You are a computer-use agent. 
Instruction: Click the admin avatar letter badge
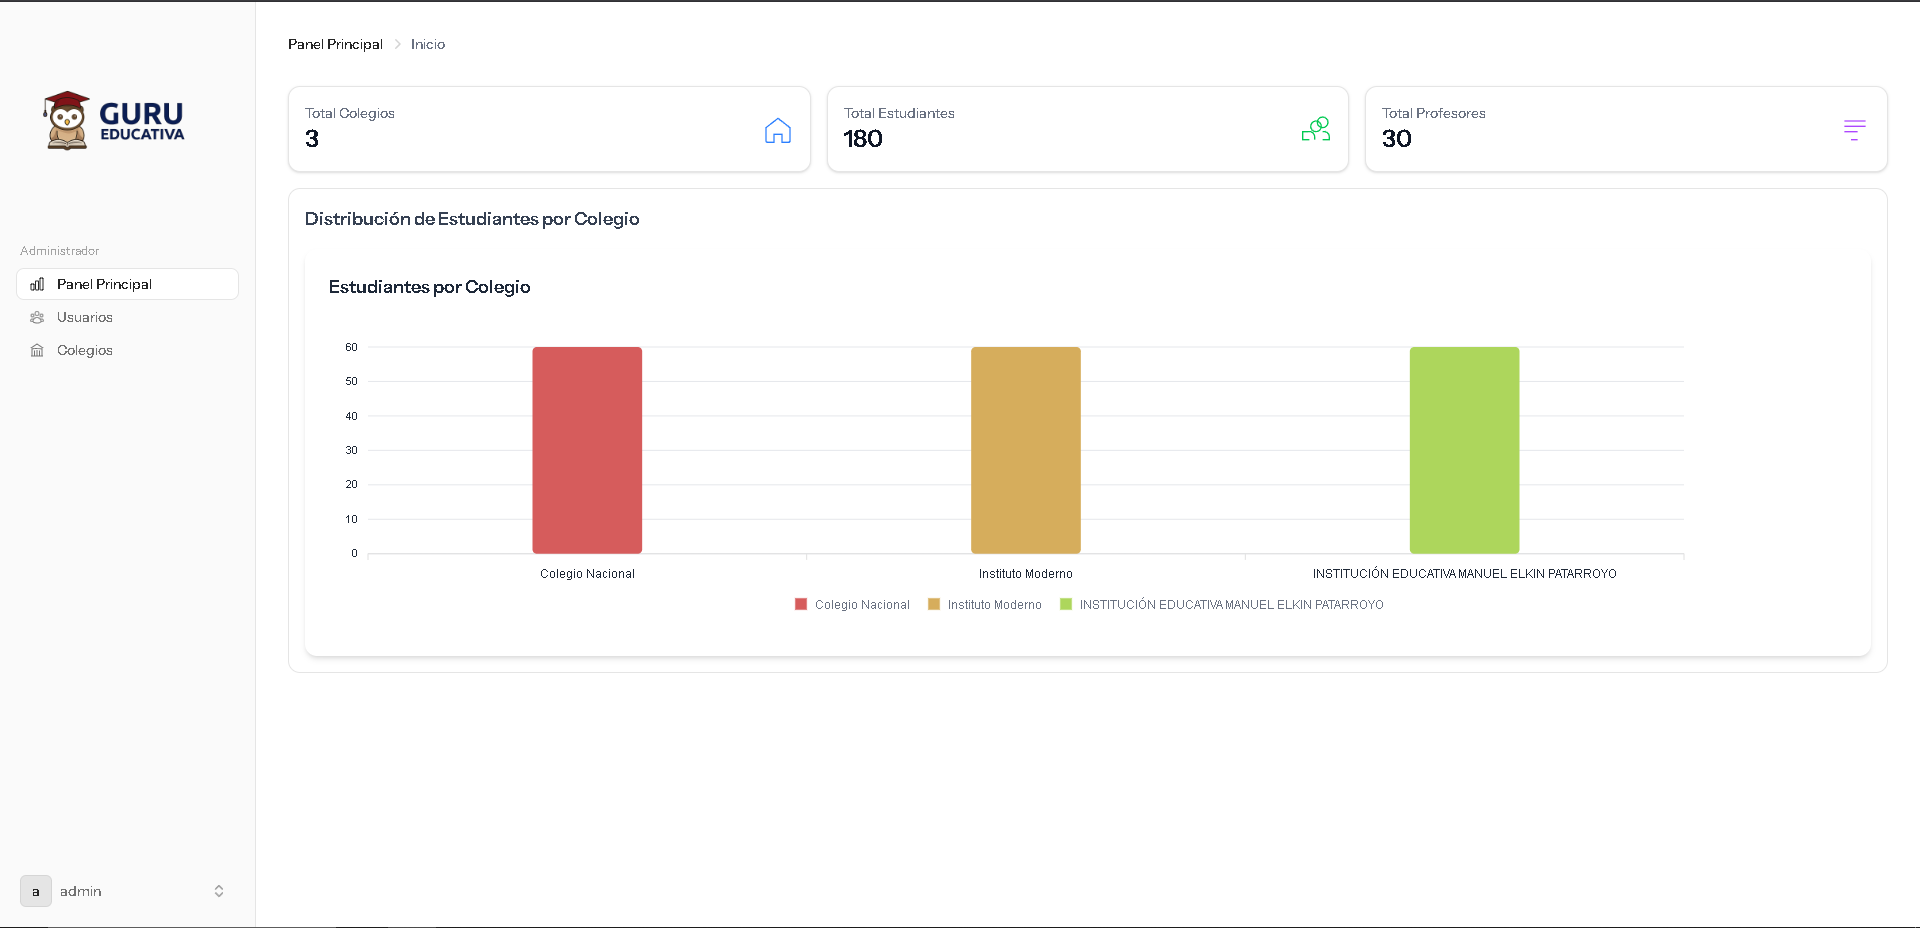[36, 891]
